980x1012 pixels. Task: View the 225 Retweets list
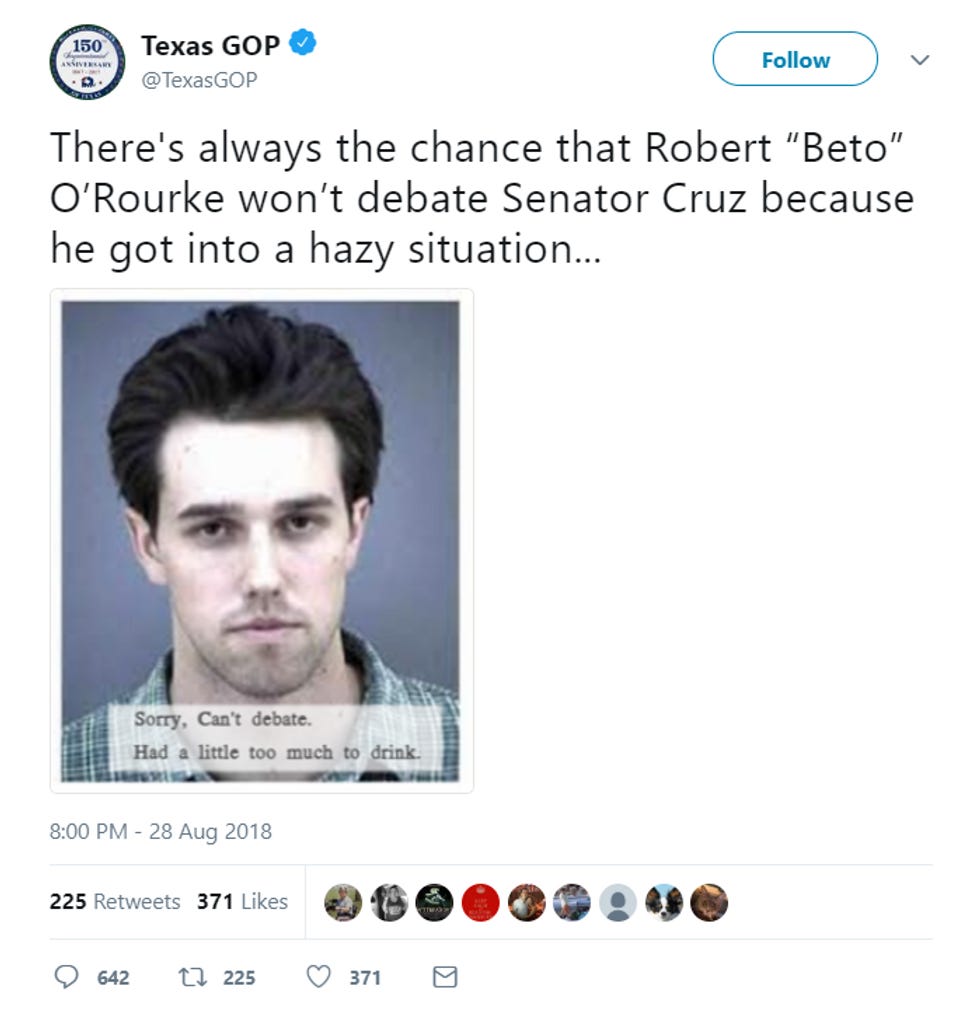[x=115, y=901]
